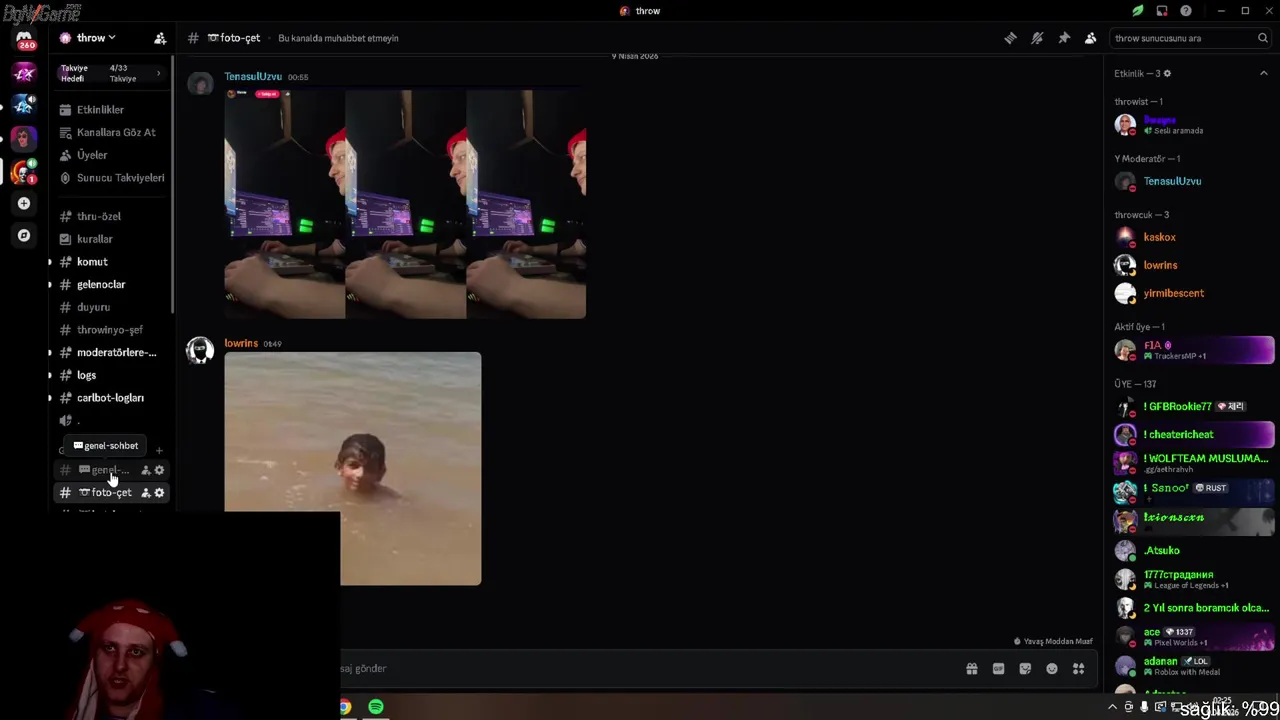Open Chrome from the taskbar
Image resolution: width=1280 pixels, height=720 pixels.
(344, 707)
